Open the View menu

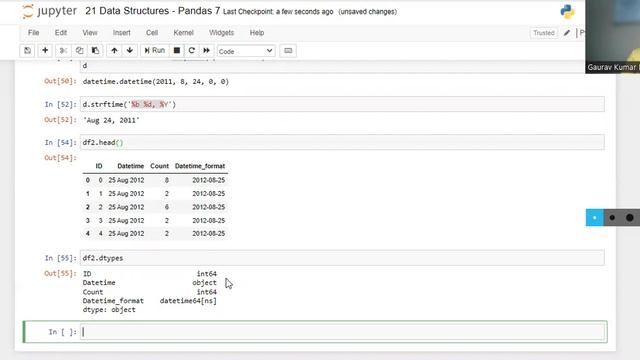pyautogui.click(x=90, y=33)
